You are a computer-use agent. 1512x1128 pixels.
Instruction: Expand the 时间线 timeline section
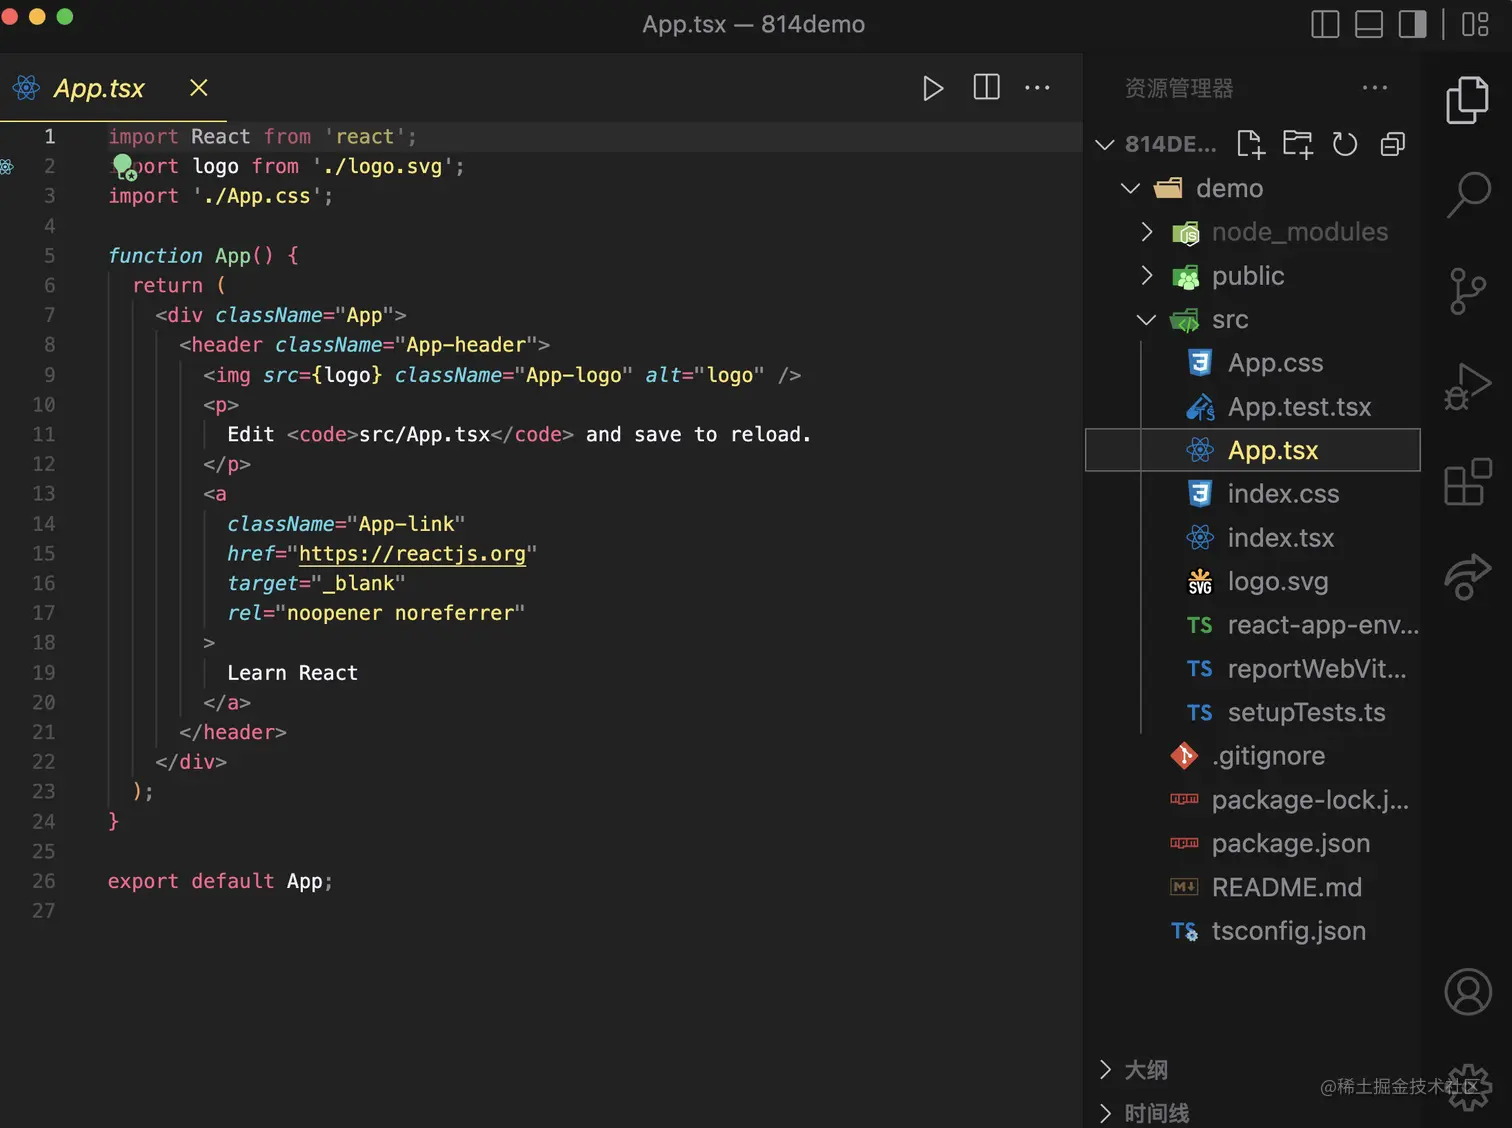(x=1104, y=1113)
